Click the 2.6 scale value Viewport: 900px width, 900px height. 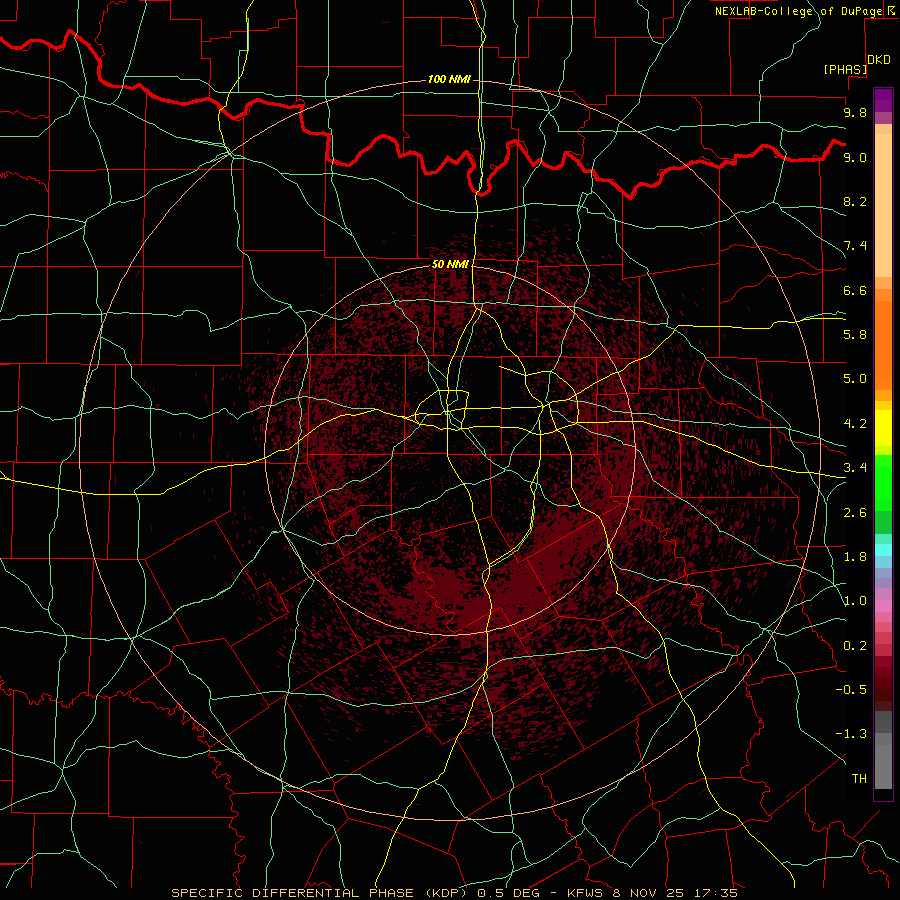click(855, 512)
